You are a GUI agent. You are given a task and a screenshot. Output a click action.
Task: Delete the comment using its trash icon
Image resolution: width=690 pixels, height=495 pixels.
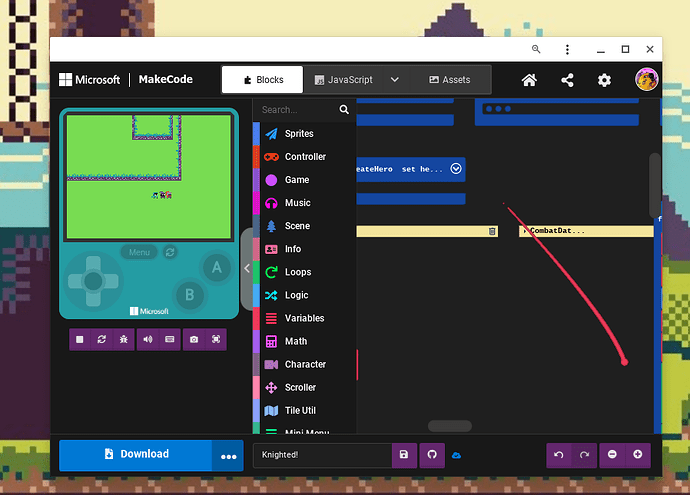click(x=492, y=231)
